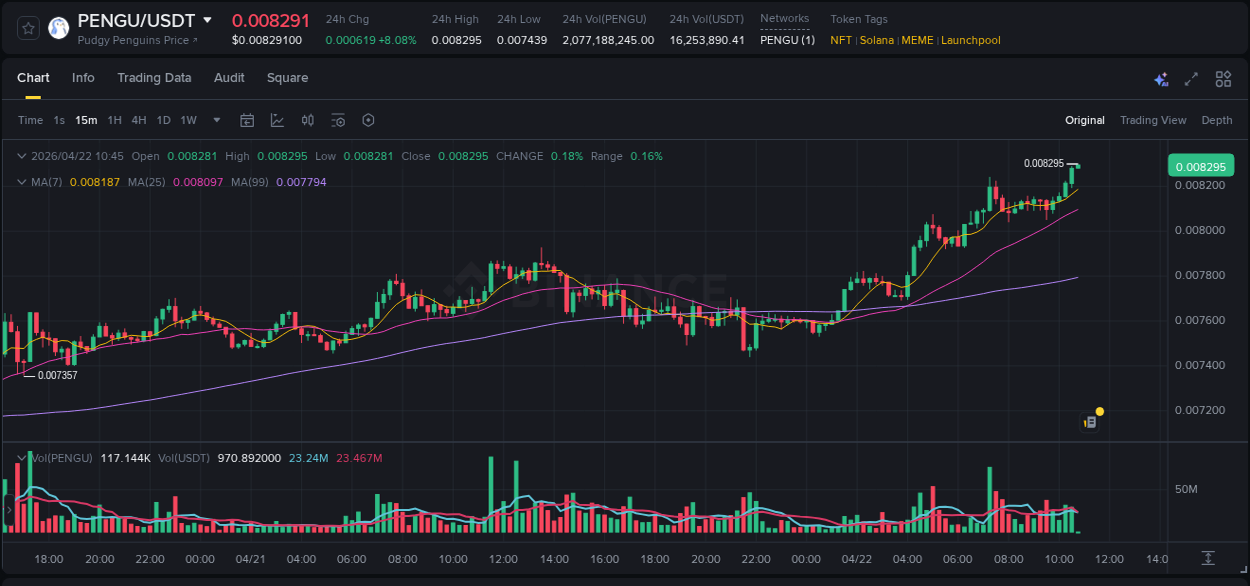Click the Launchpool token tag link
Viewport: 1250px width, 586px height.
tap(970, 40)
